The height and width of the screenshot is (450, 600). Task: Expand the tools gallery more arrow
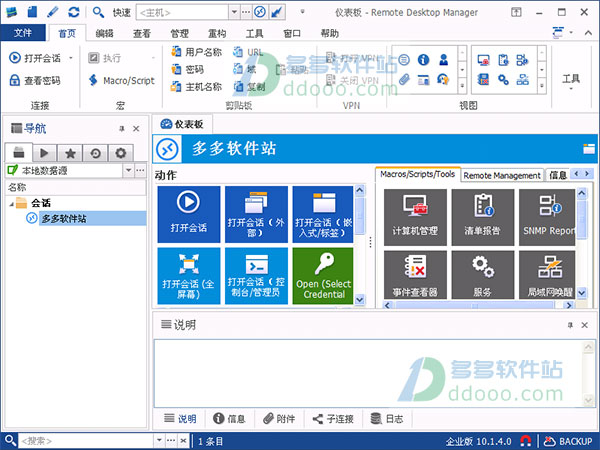[542, 86]
